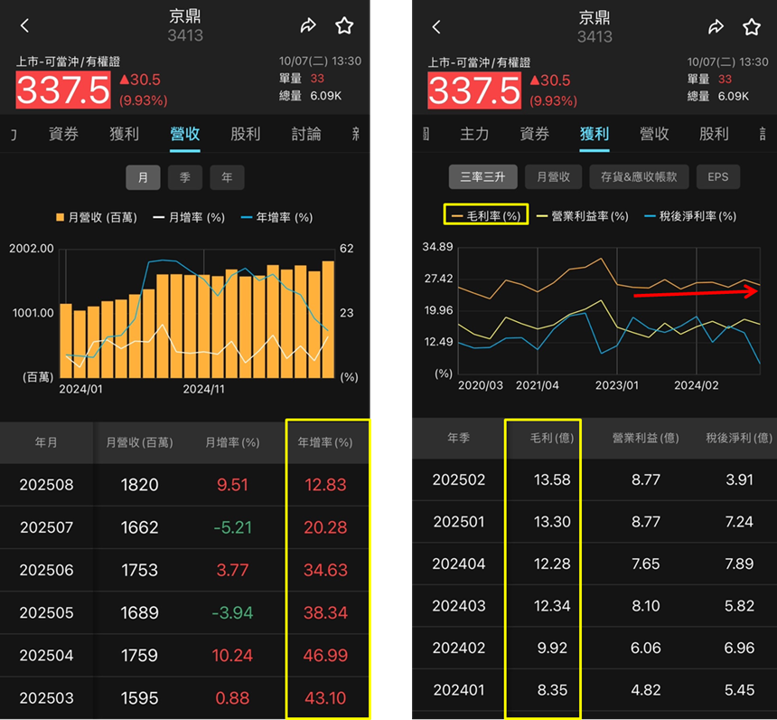This screenshot has height=720, width=777.
Task: Open 股利 tab on left screen
Action: pos(245,134)
